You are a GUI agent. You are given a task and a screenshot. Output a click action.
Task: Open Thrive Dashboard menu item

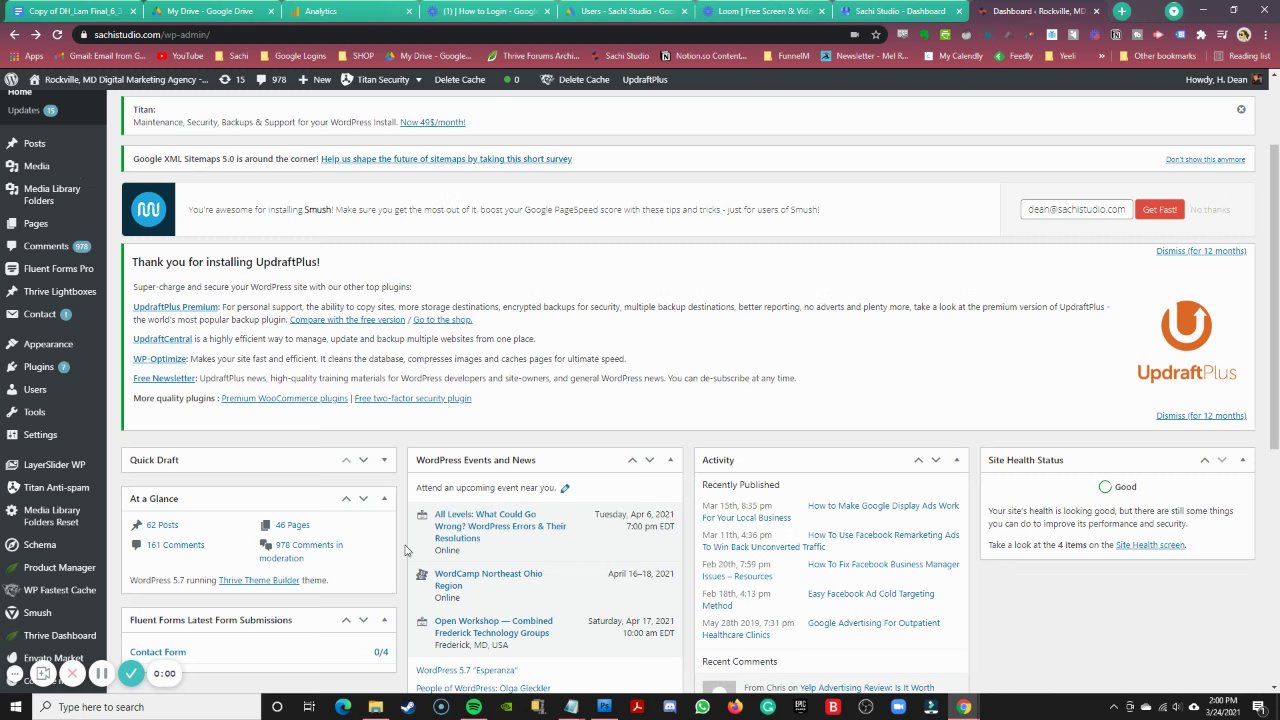(x=60, y=636)
